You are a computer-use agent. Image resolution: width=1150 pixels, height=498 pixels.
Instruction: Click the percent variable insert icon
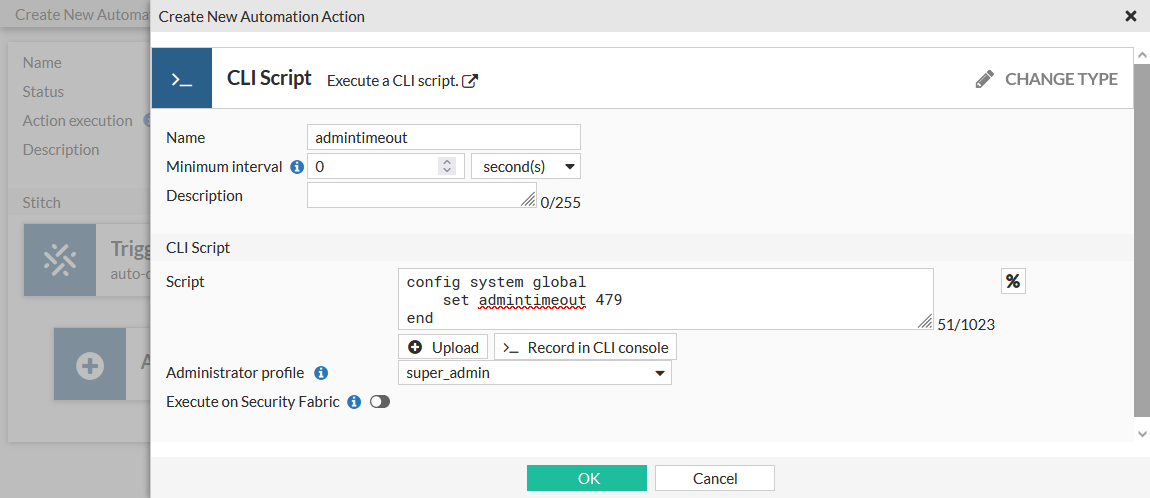point(1013,282)
